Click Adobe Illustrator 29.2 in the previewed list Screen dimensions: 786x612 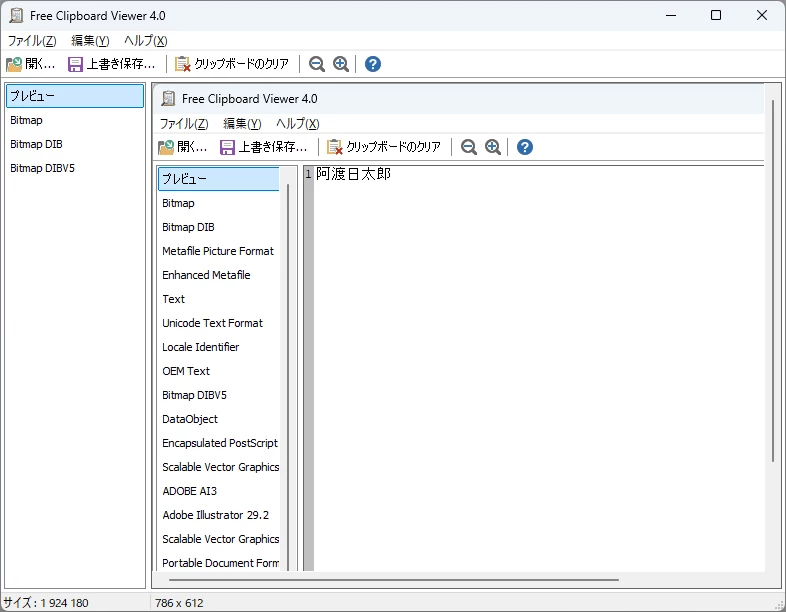coord(216,515)
